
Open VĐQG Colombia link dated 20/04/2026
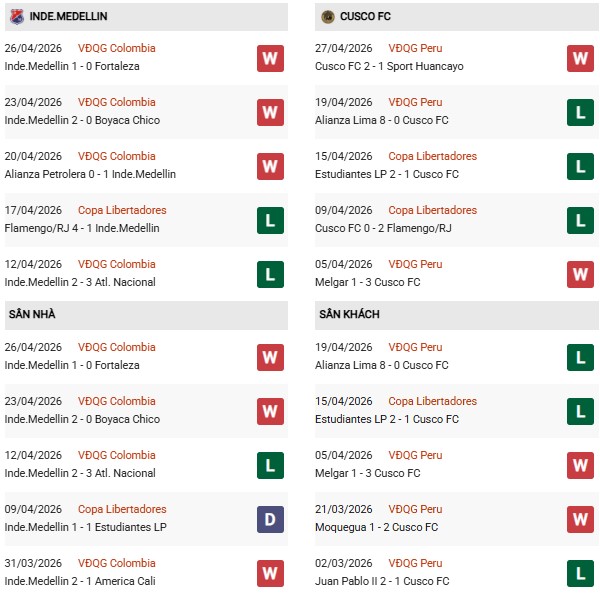click(117, 157)
